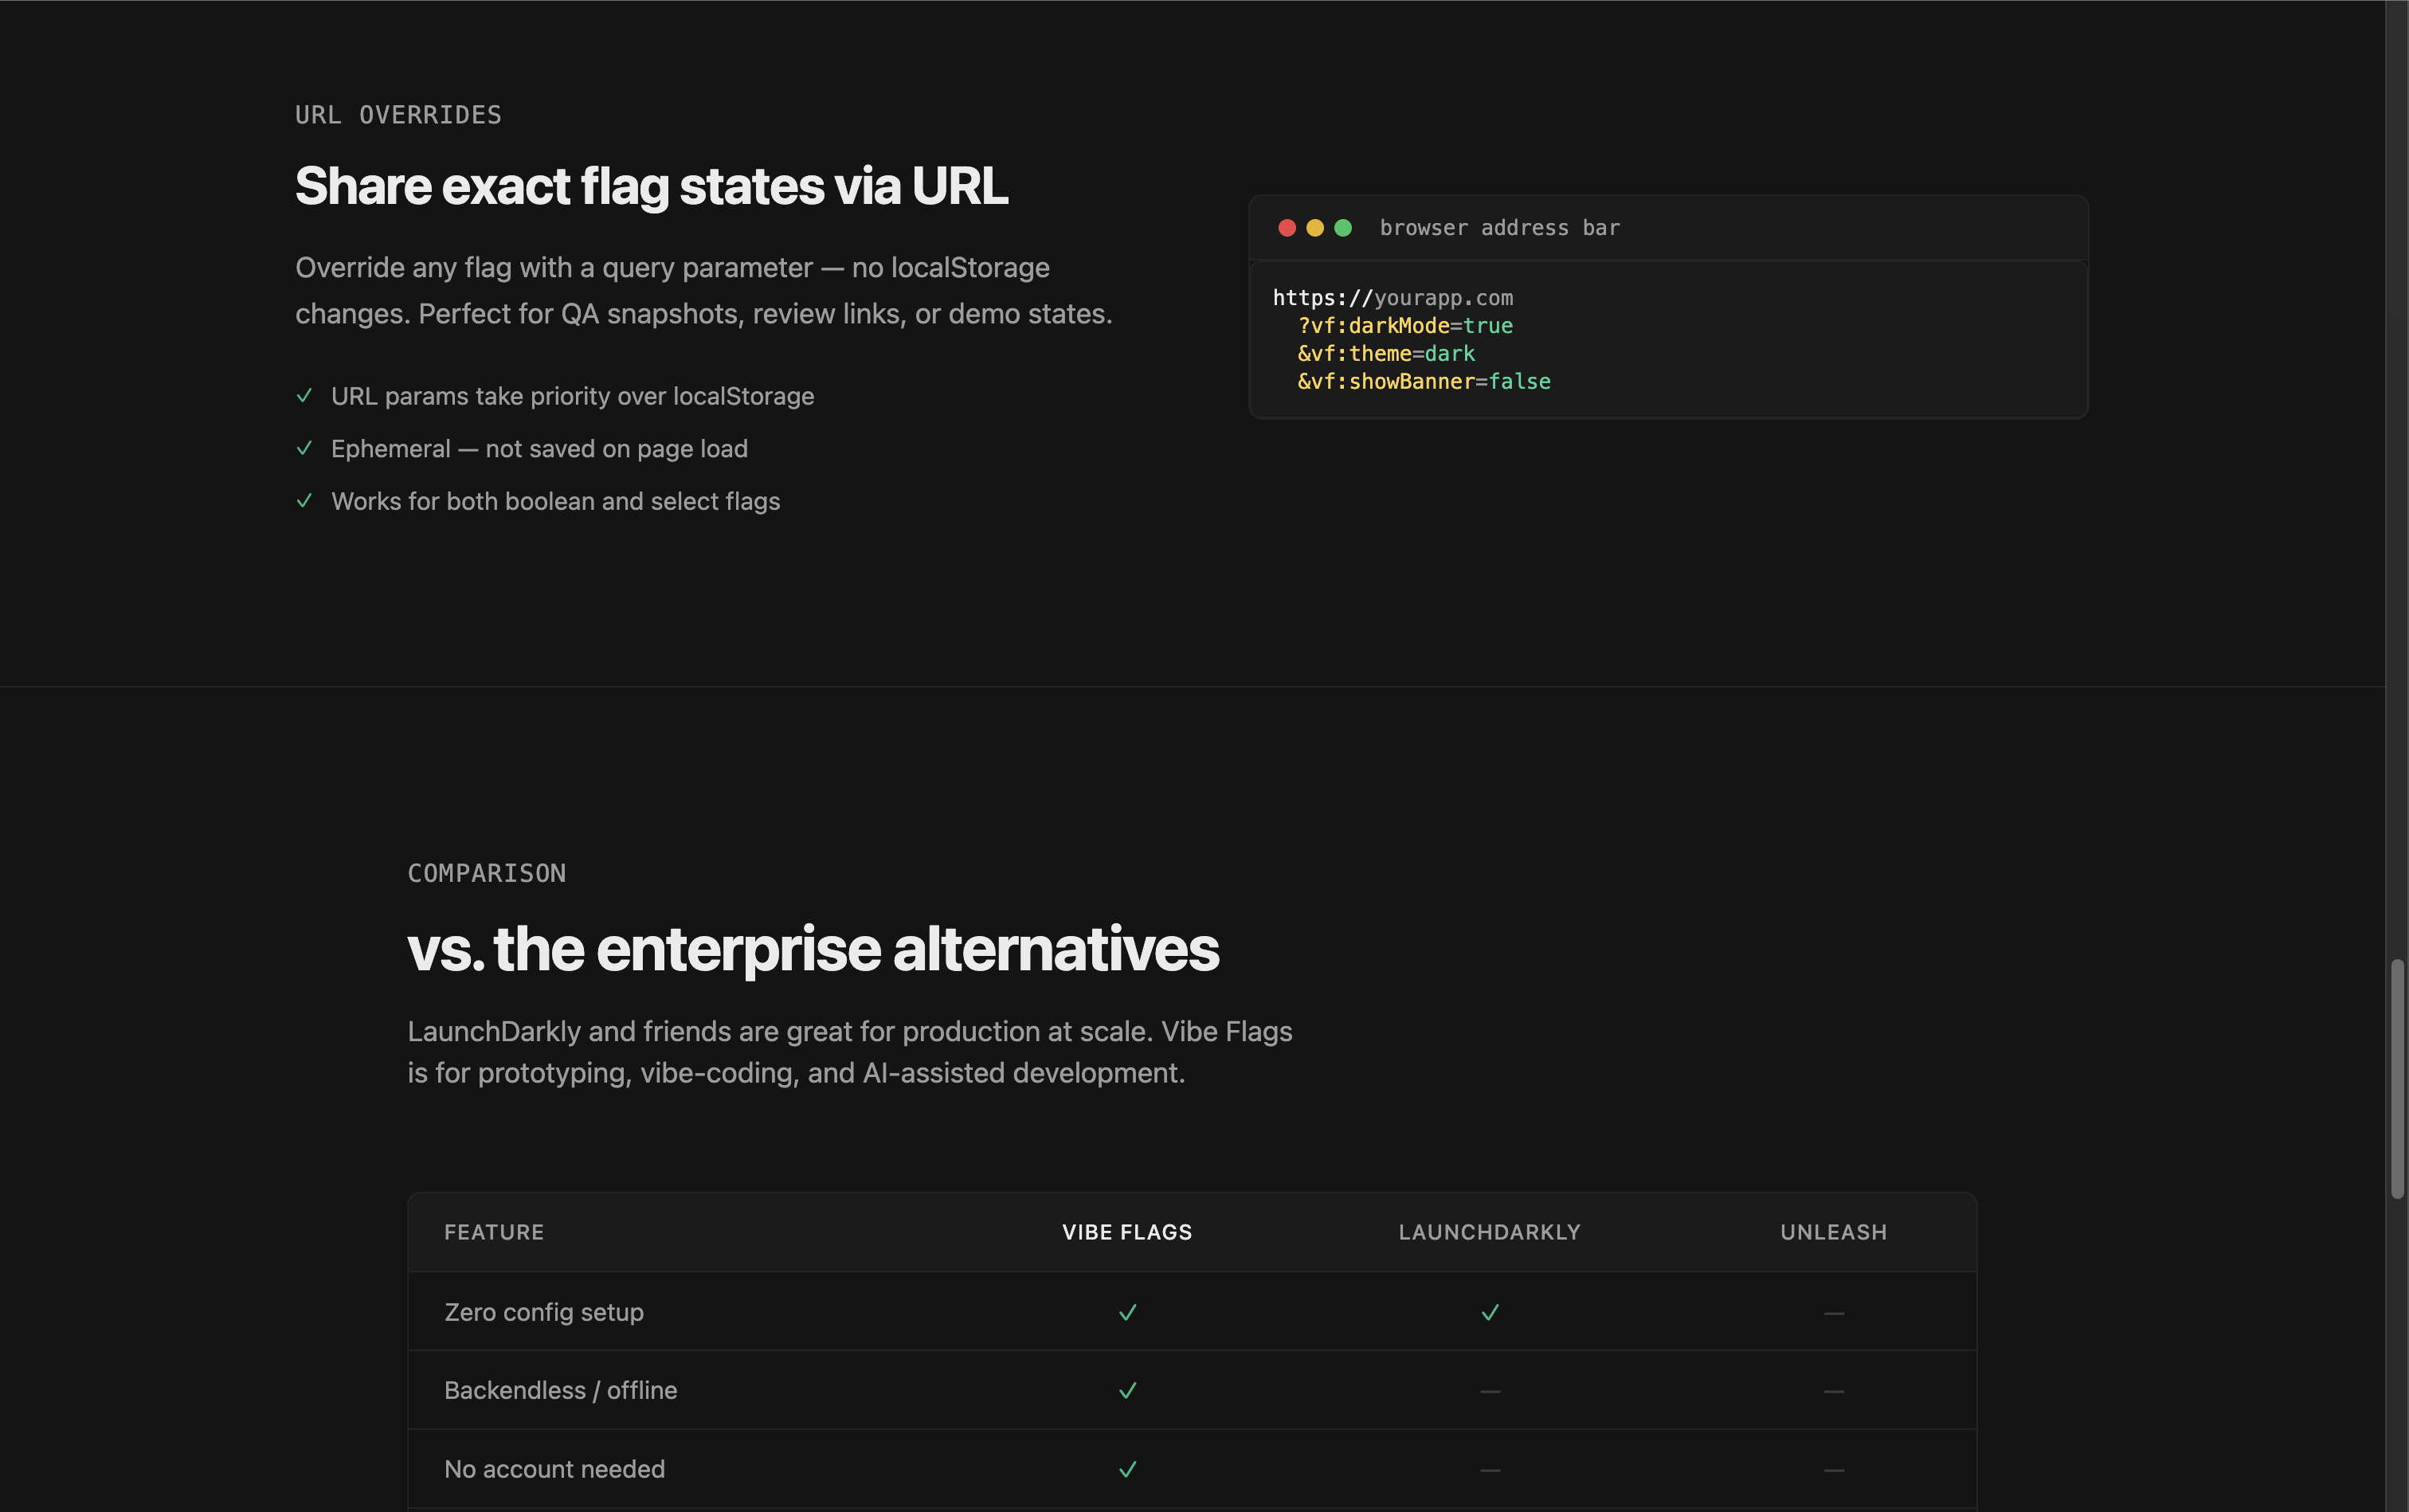Viewport: 2409px width, 1512px height.
Task: Select the LAUNCHDARKLY column header
Action: point(1488,1232)
